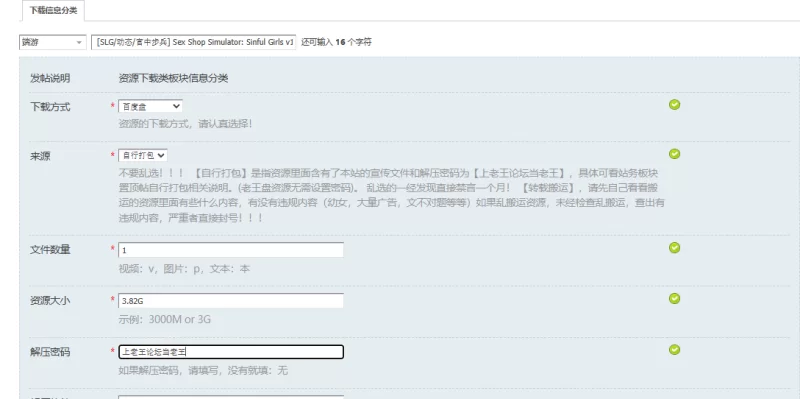Click the hint 如果解压密码，请填写，没有就填：无
This screenshot has width=800, height=399.
203,371
